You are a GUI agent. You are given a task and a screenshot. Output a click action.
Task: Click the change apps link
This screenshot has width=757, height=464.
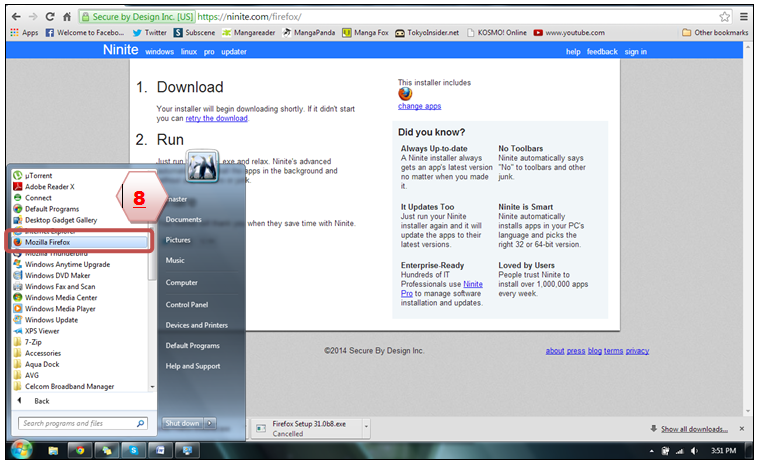(420, 106)
